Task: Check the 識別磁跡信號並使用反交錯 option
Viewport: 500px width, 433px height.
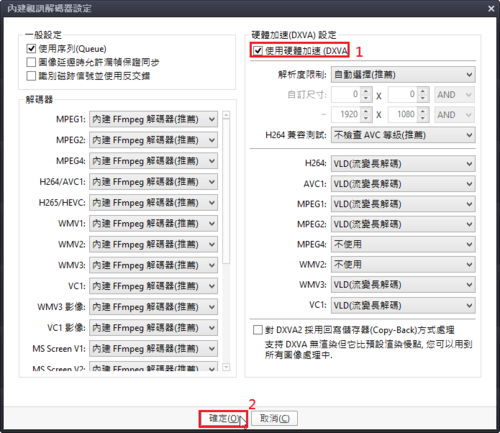Action: click(31, 76)
